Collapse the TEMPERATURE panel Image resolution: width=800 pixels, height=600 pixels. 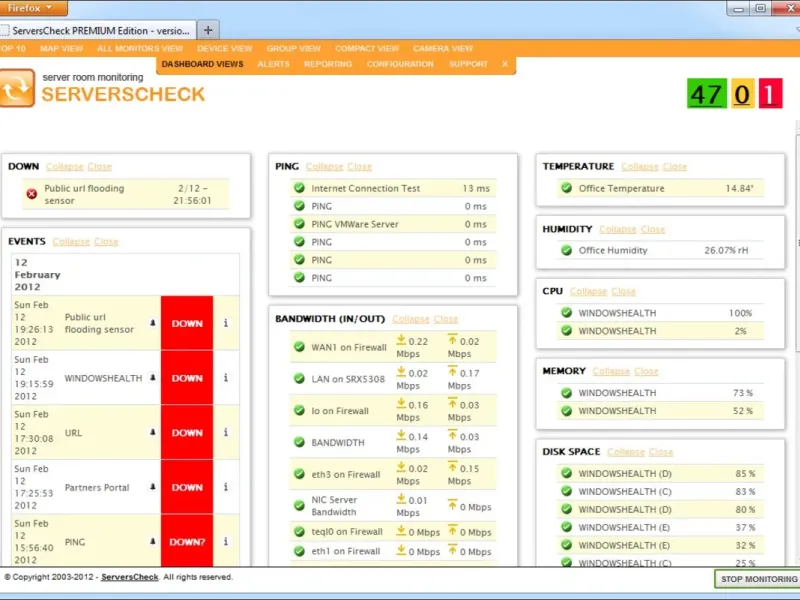pos(640,167)
